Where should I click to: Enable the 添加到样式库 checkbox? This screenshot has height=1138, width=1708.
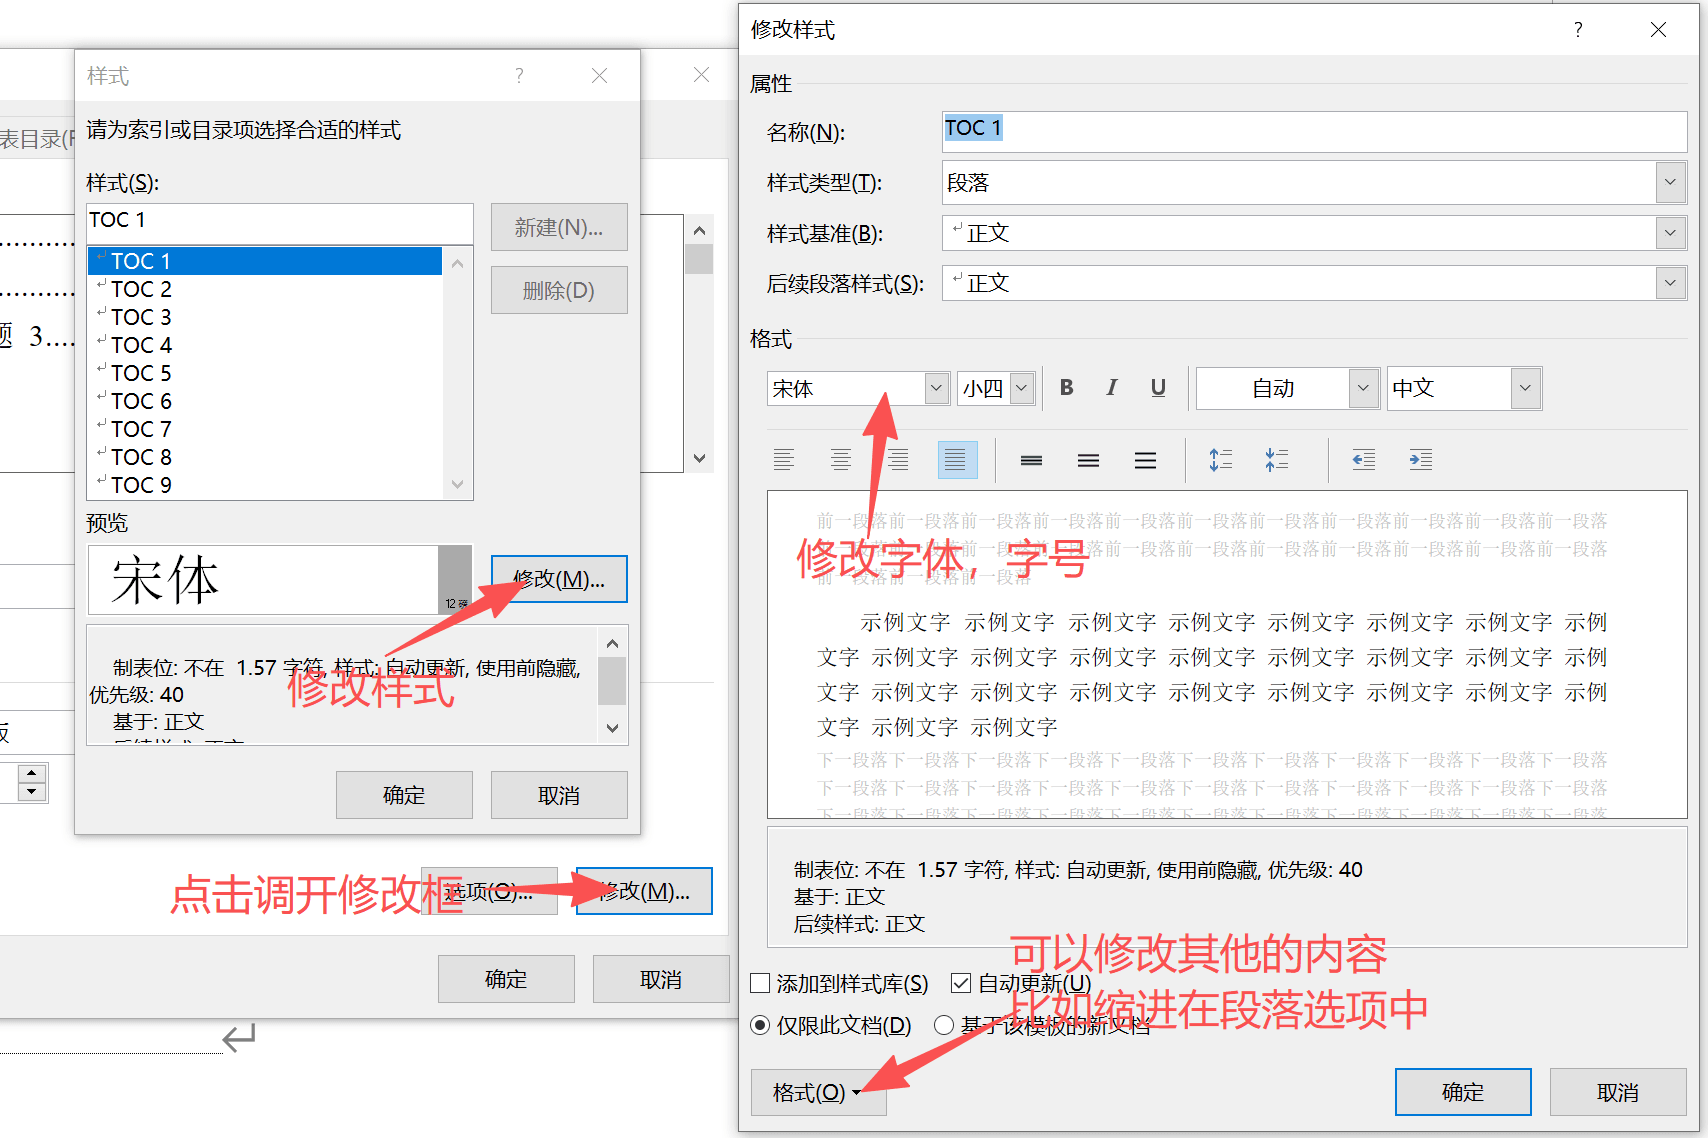click(x=761, y=984)
